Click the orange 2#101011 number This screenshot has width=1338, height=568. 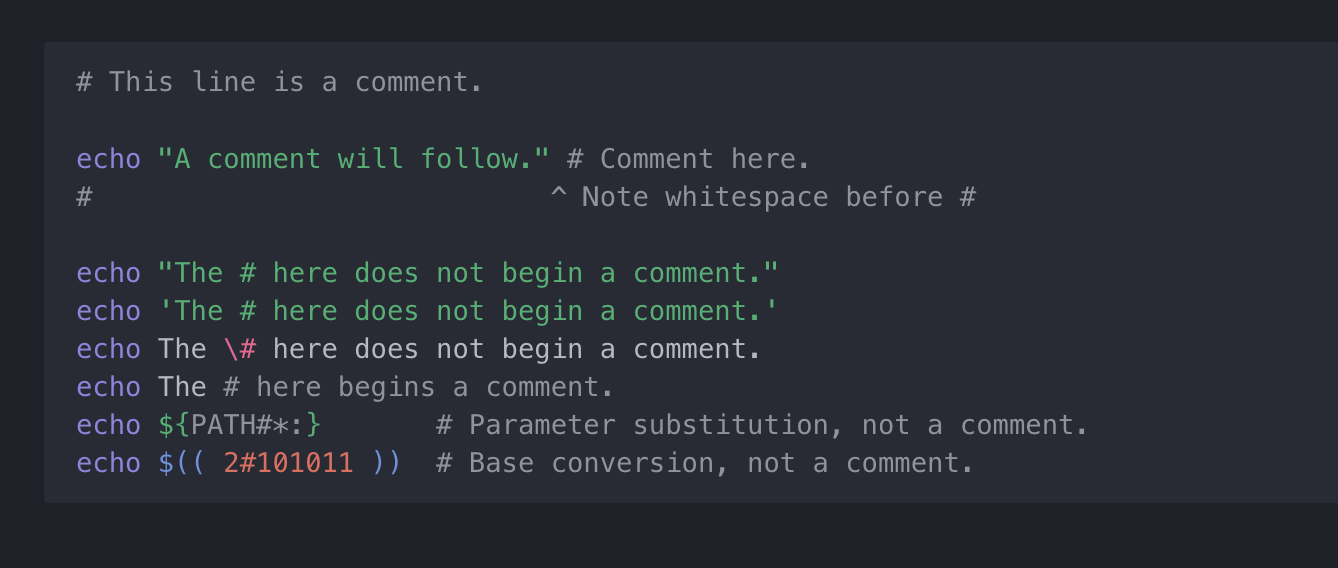(x=288, y=463)
